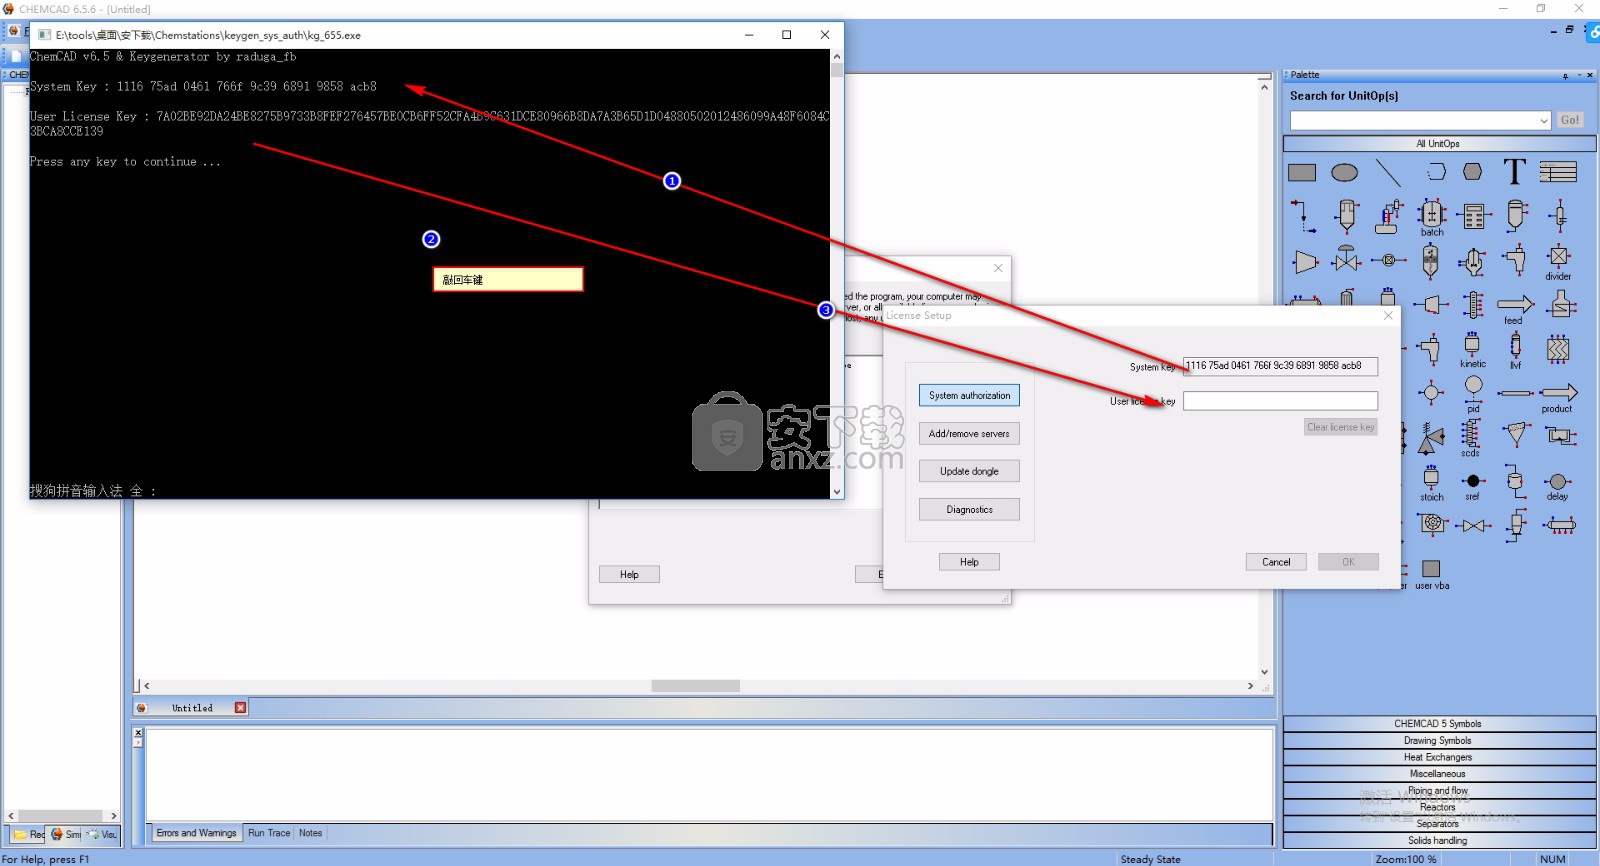
Task: Pick the compressor UnitOp icon
Action: (1304, 262)
